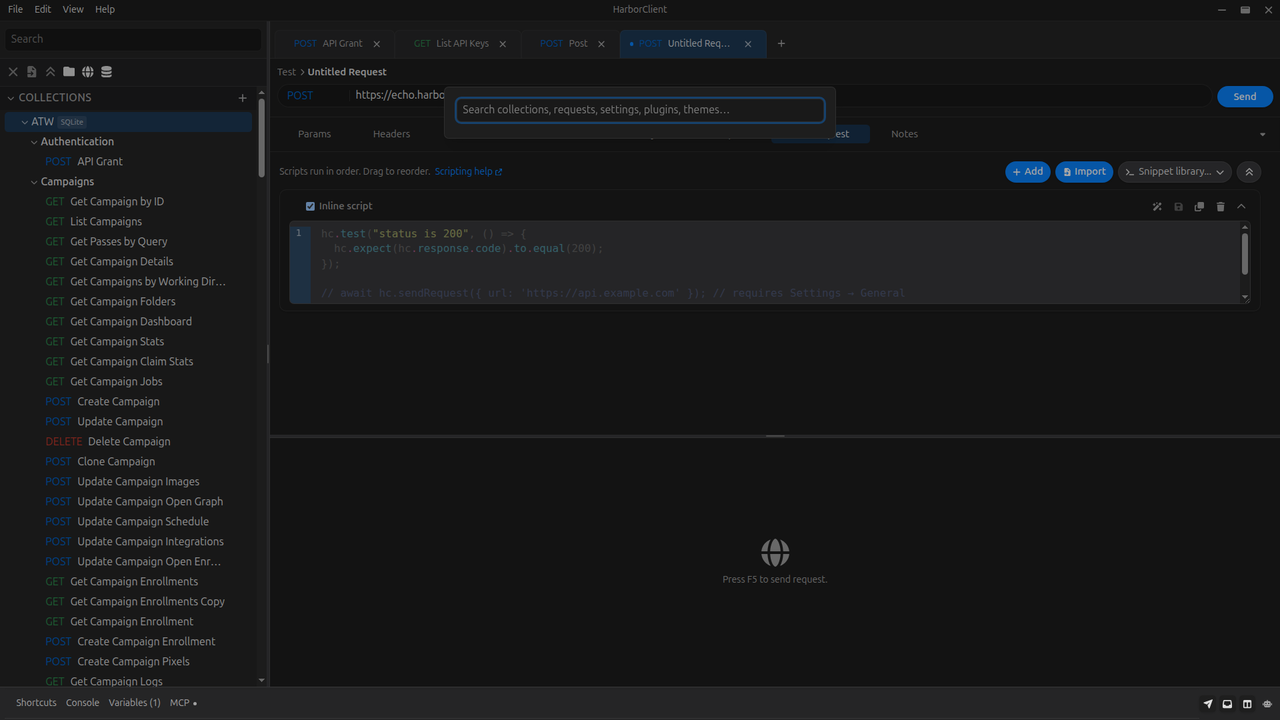This screenshot has height=720, width=1280.
Task: Click the inbox tray icon in status bar
Action: pos(1227,704)
